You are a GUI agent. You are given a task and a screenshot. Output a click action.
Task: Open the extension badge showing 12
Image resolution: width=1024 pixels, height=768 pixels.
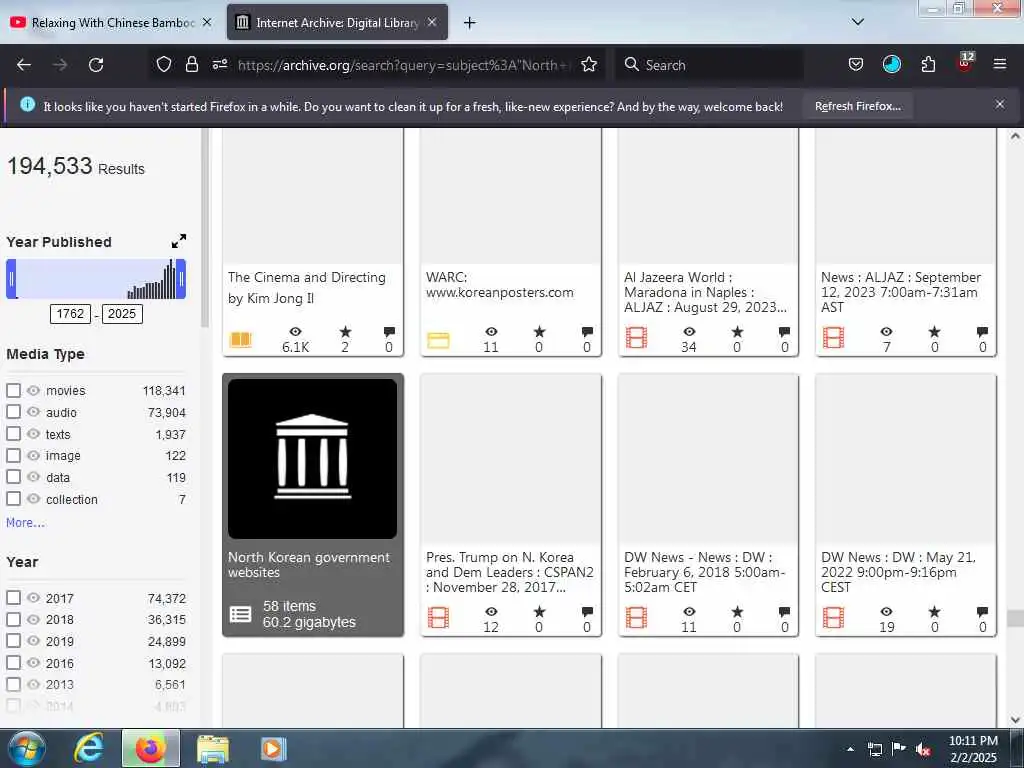(x=965, y=62)
